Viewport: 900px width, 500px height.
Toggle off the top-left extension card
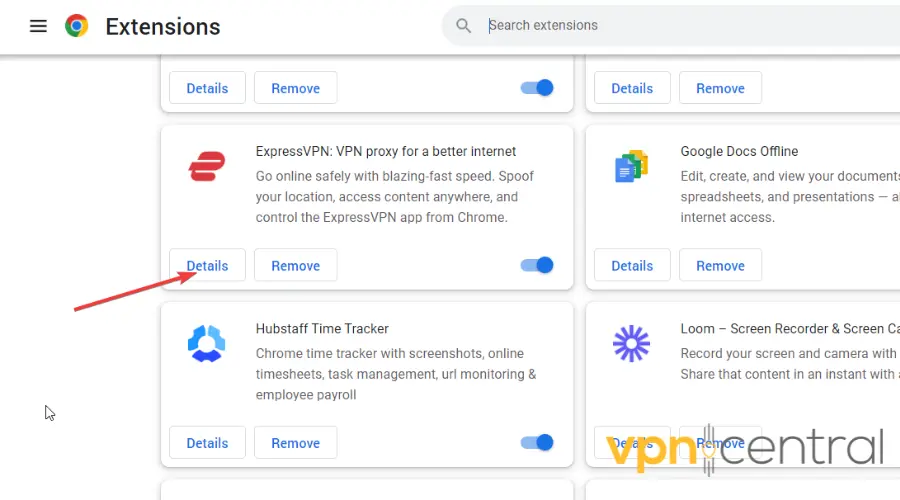point(538,88)
